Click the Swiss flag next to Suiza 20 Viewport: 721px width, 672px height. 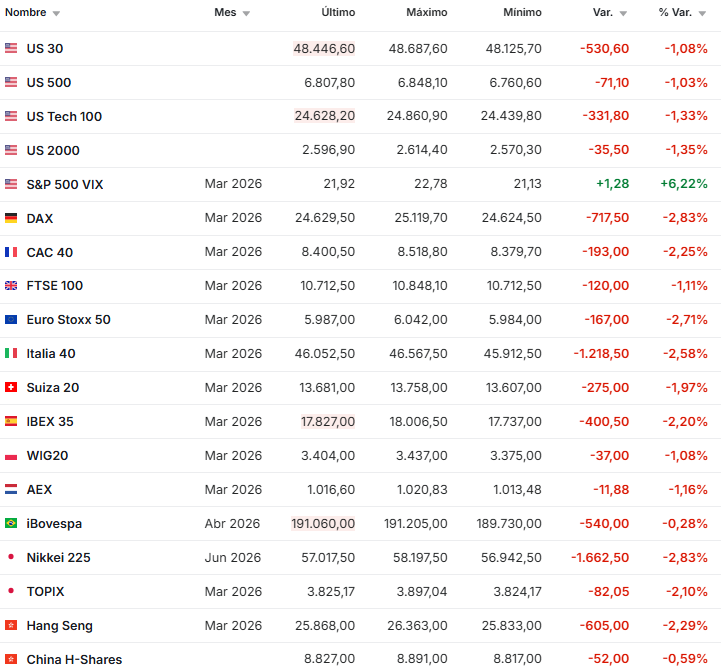click(x=11, y=388)
